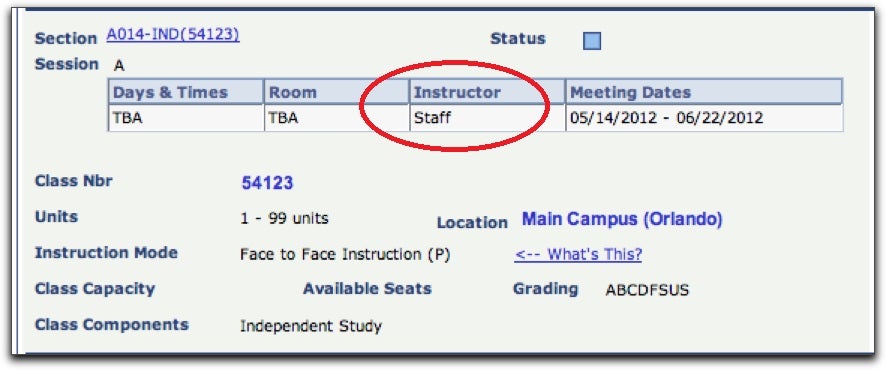Screen dimensions: 886x370
Task: Click the Meeting Dates column header
Action: point(704,92)
